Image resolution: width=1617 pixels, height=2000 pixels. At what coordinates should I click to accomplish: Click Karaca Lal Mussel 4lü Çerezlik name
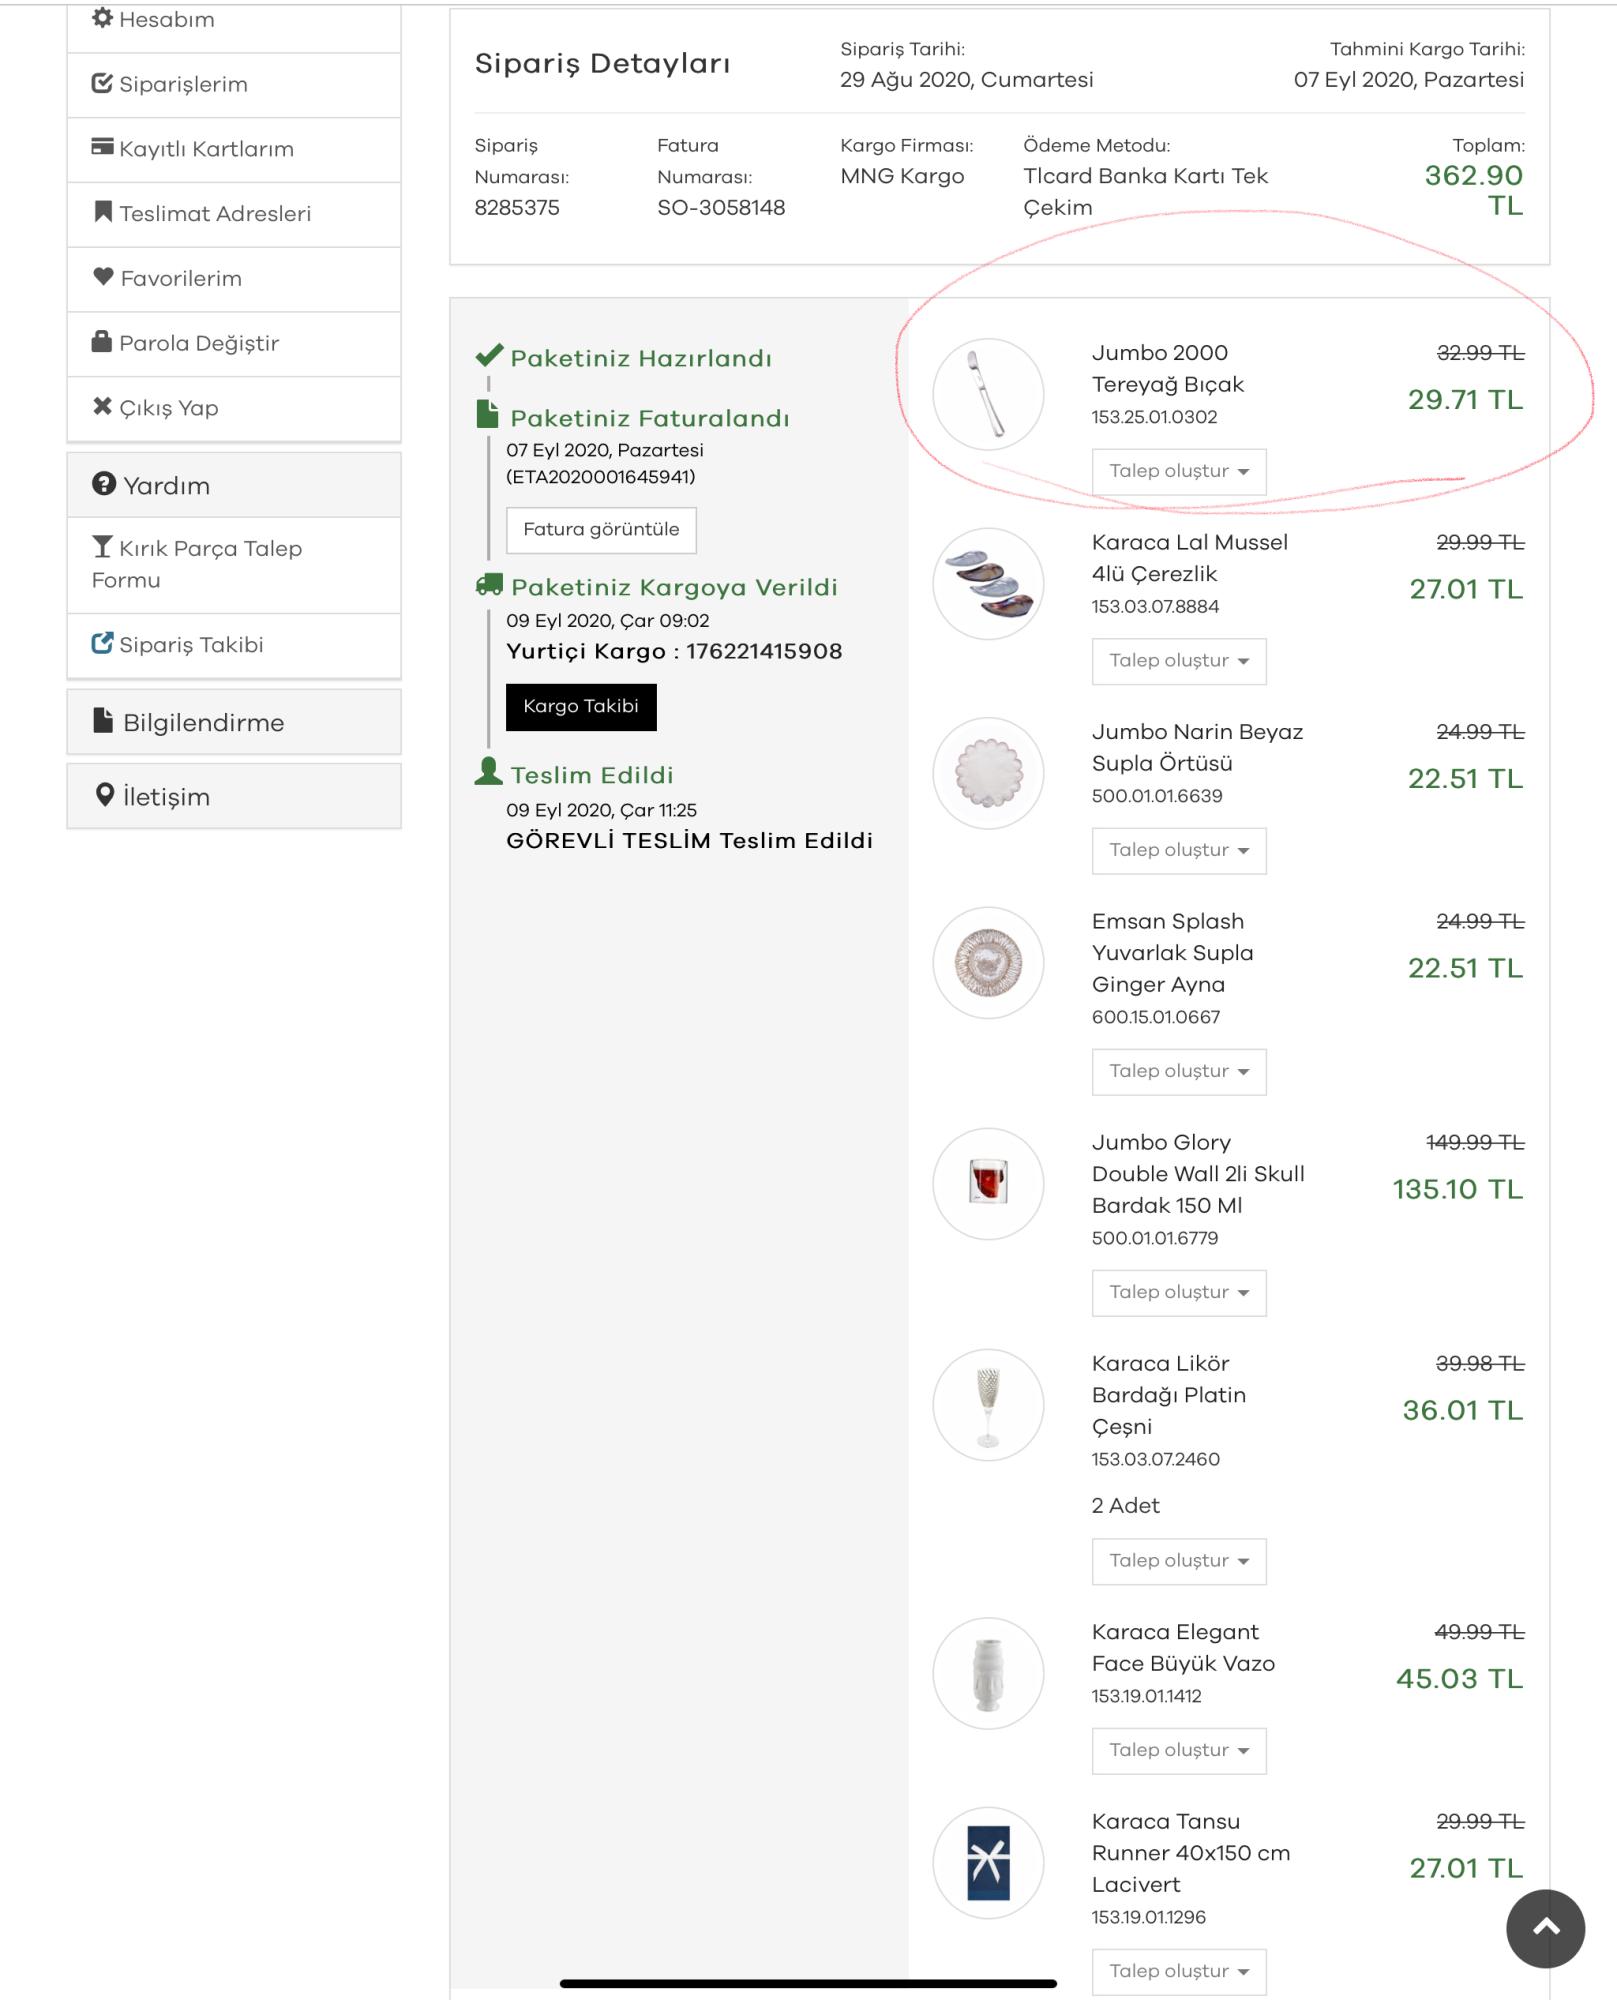[x=1190, y=558]
